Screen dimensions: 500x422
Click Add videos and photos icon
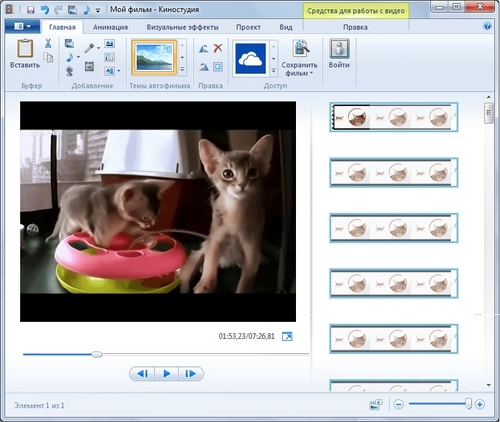coord(69,43)
